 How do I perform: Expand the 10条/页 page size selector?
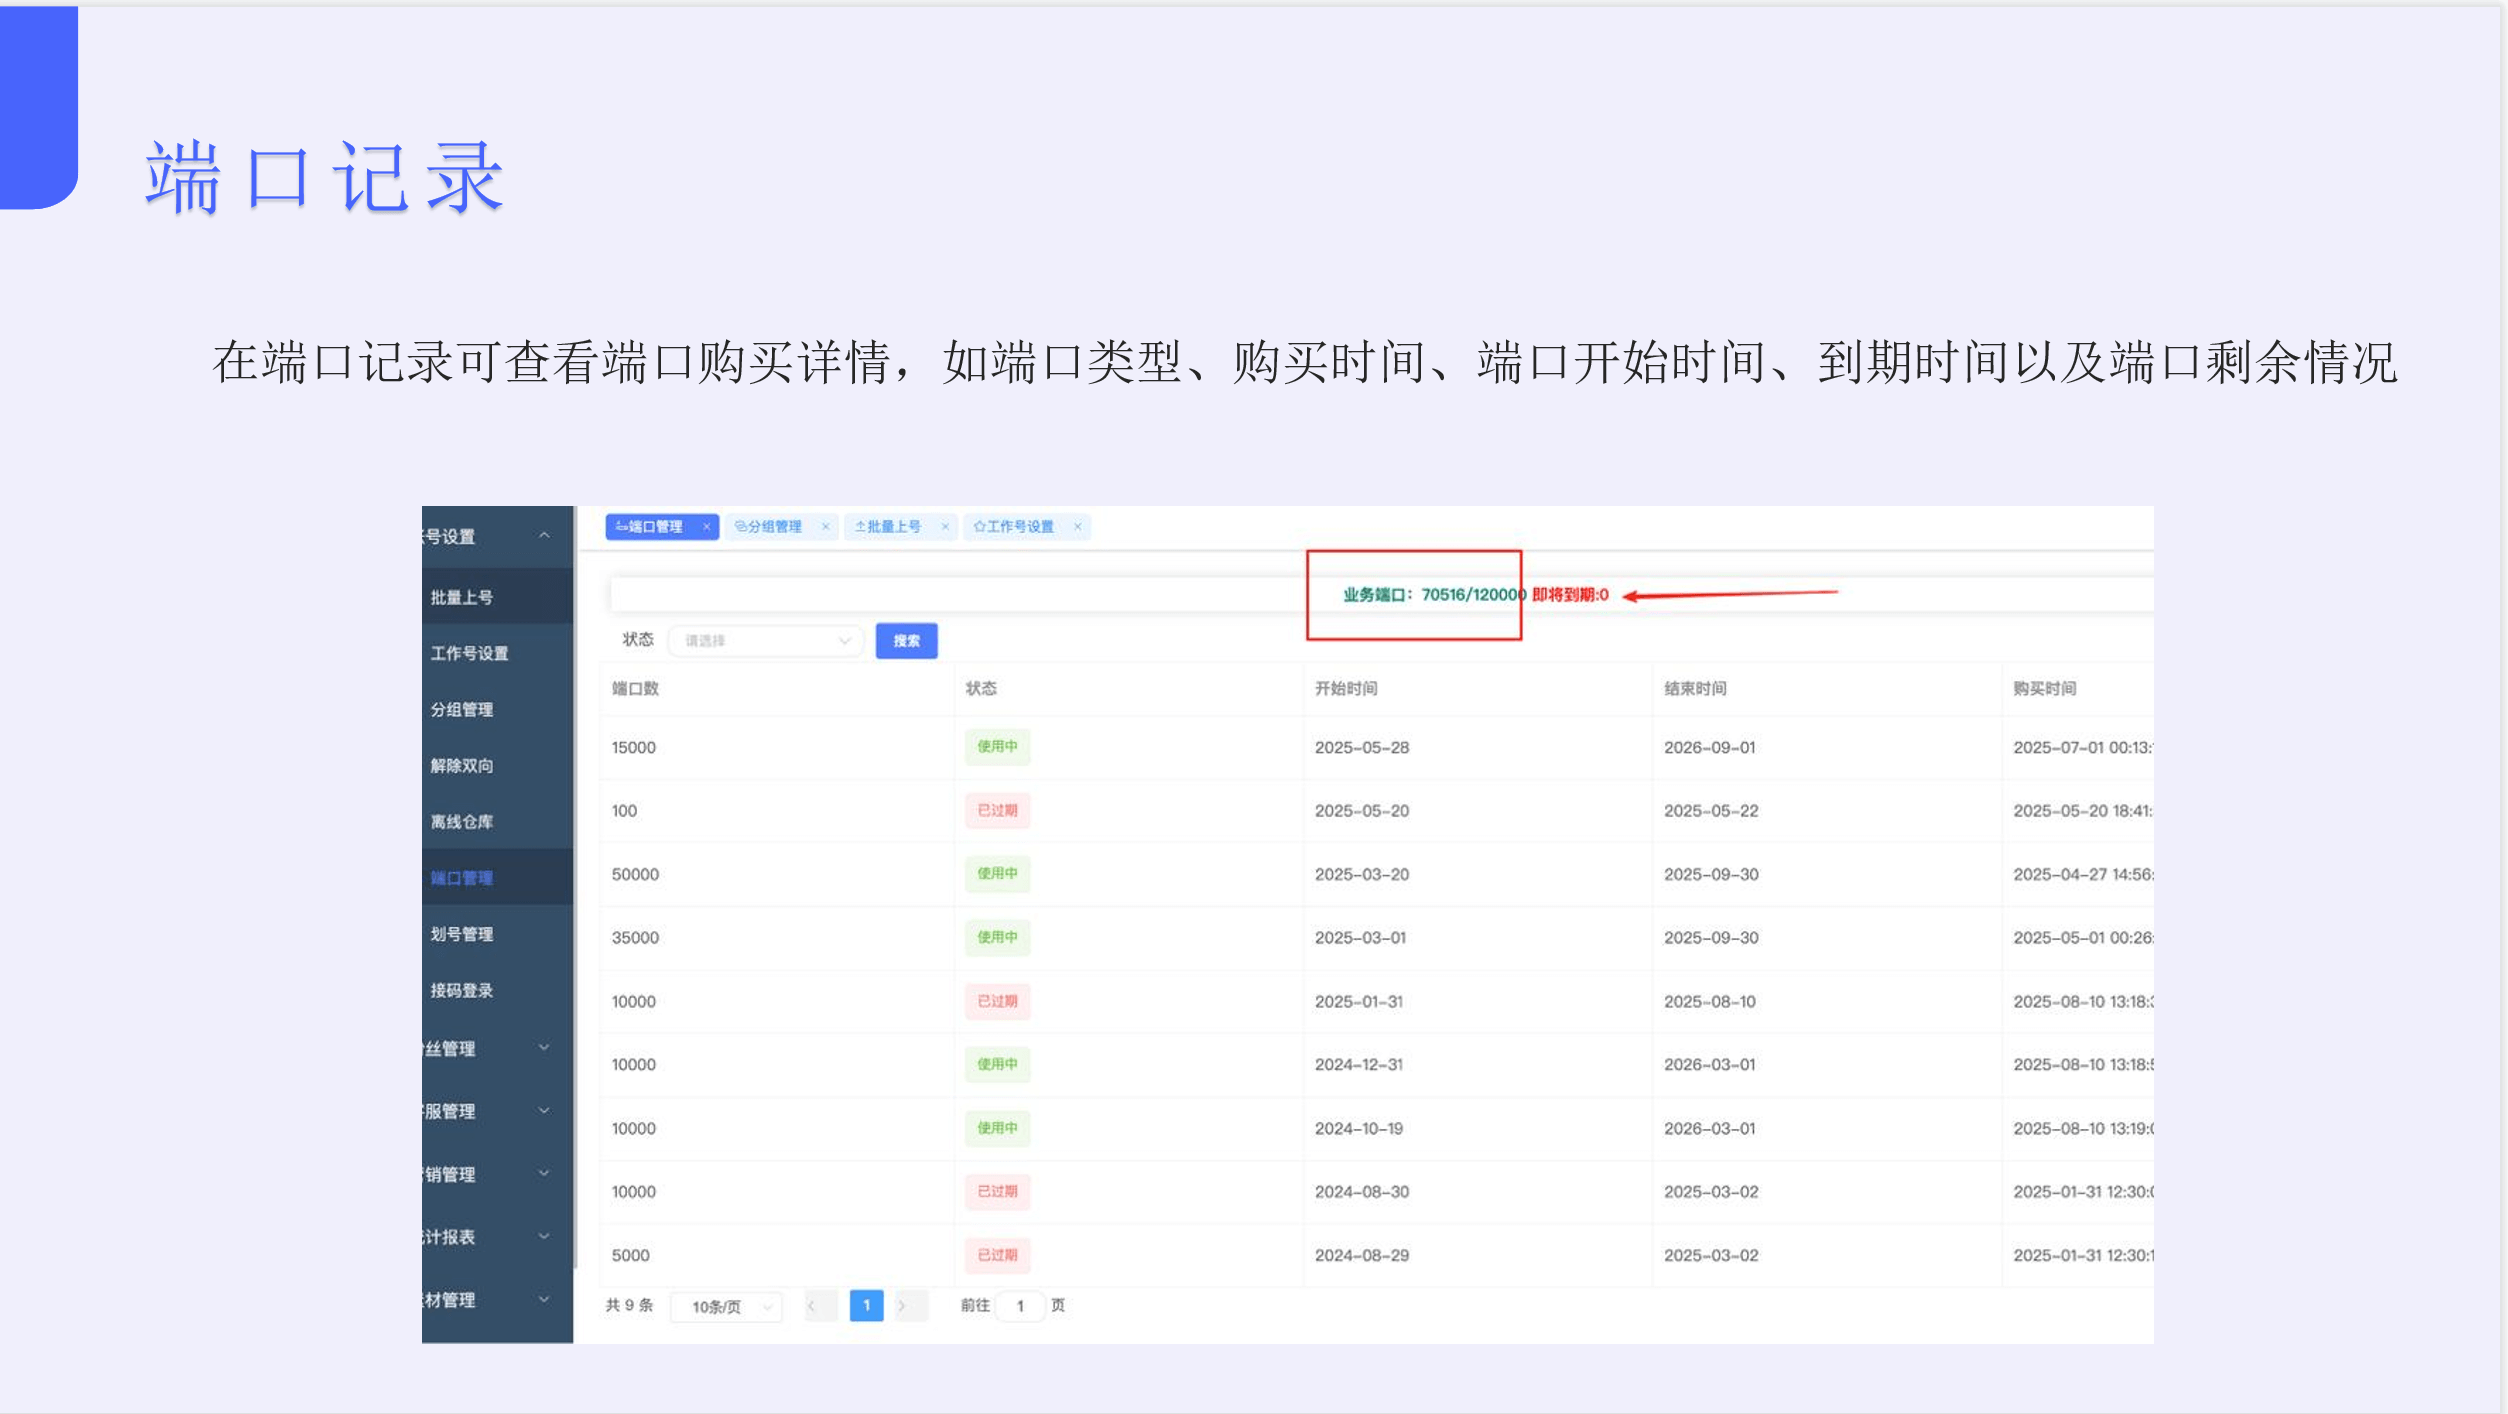pos(725,1306)
